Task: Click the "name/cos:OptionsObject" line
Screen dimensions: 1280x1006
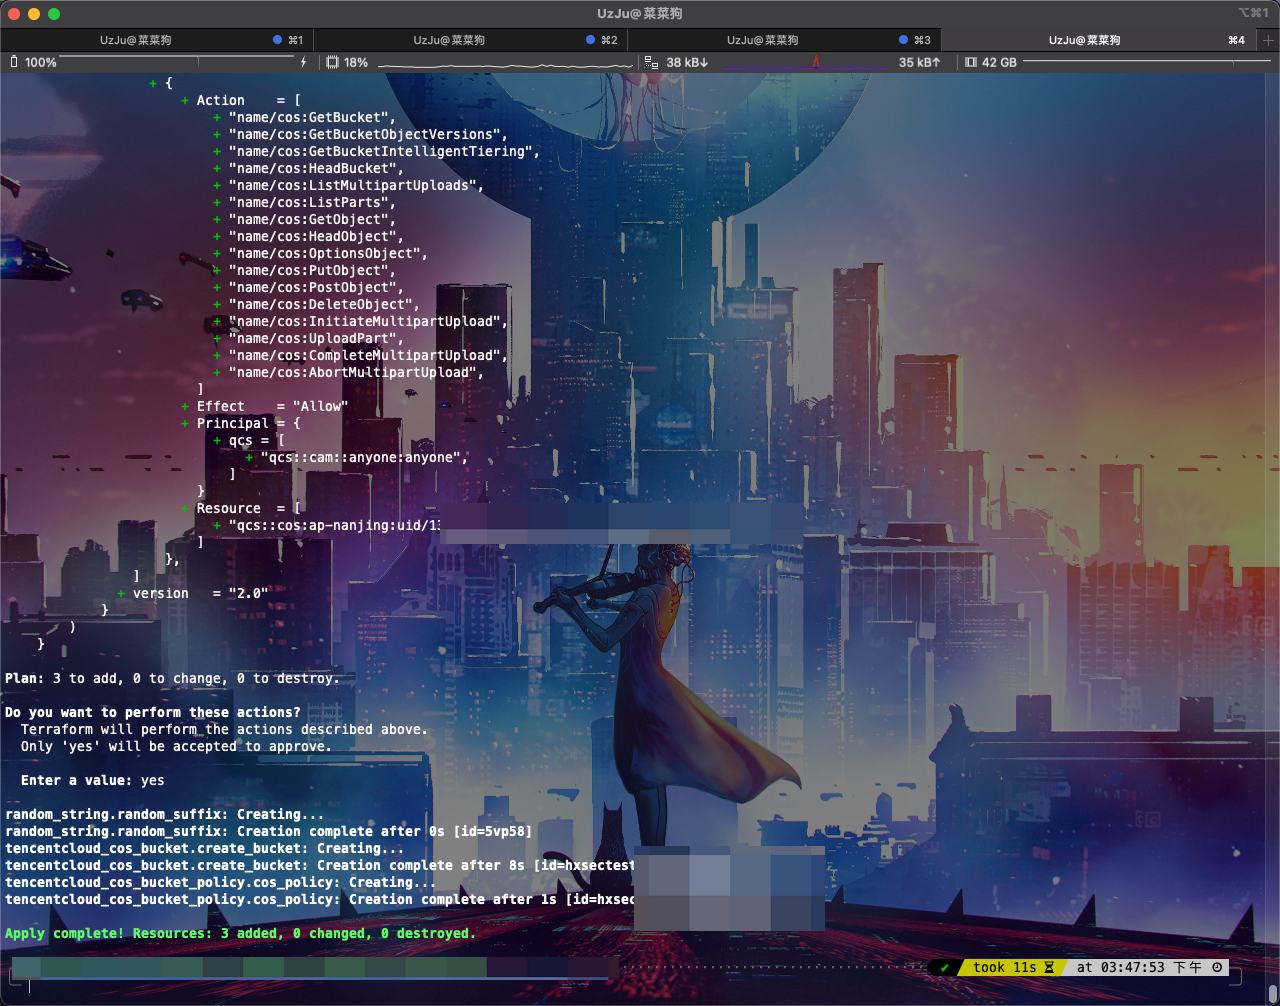Action: tap(321, 253)
